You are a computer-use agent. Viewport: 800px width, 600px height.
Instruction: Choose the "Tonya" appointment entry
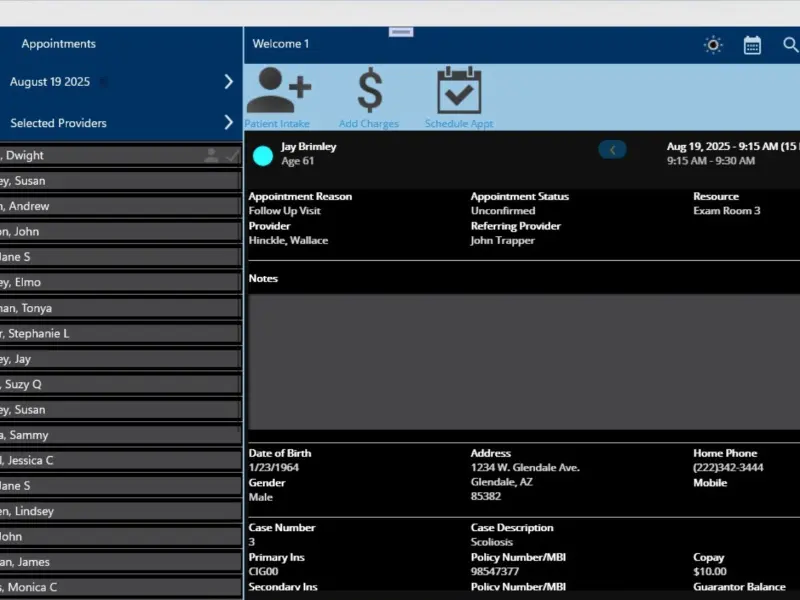tap(120, 308)
